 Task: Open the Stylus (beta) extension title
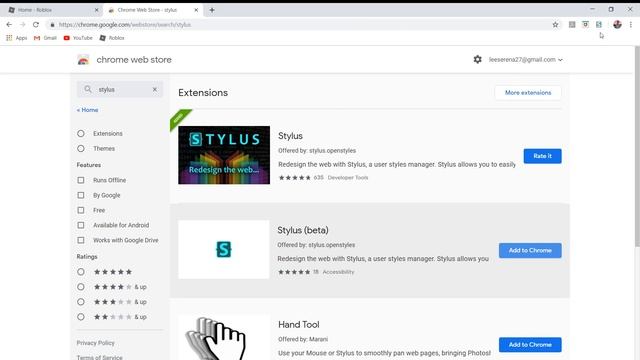(x=303, y=230)
